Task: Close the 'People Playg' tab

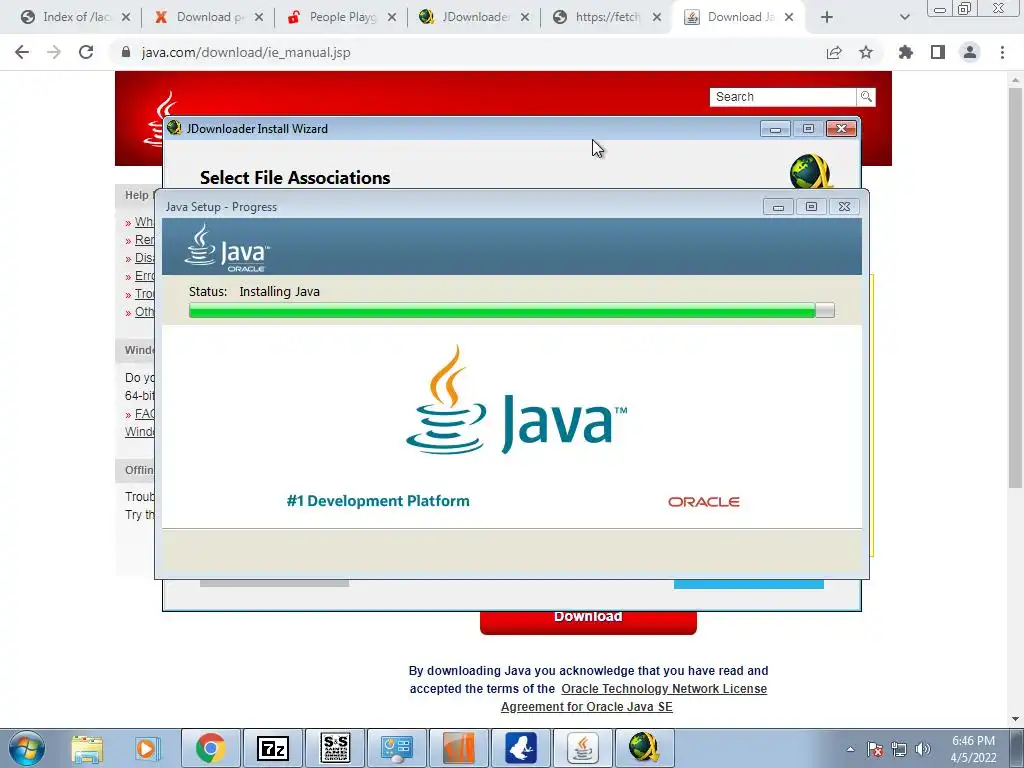Action: 392,17
